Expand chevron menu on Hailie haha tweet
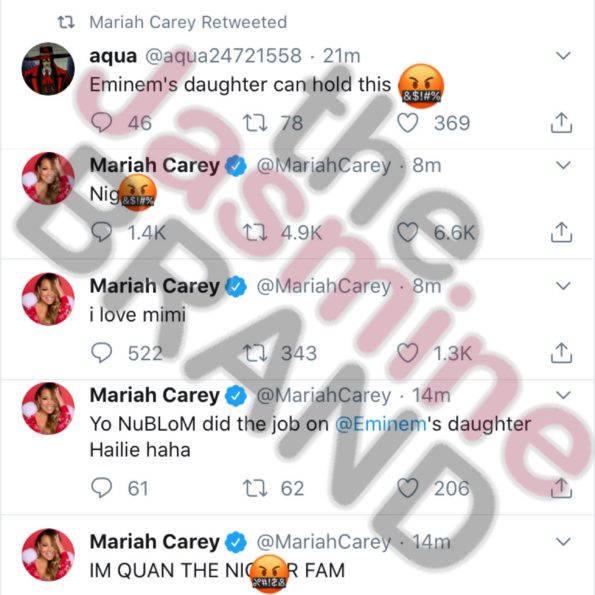Screen dimensions: 595x595 (563, 395)
